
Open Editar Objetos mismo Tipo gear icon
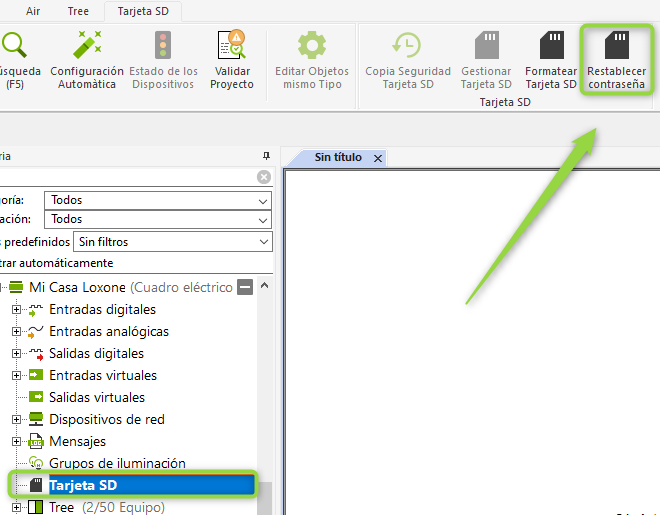coord(312,47)
